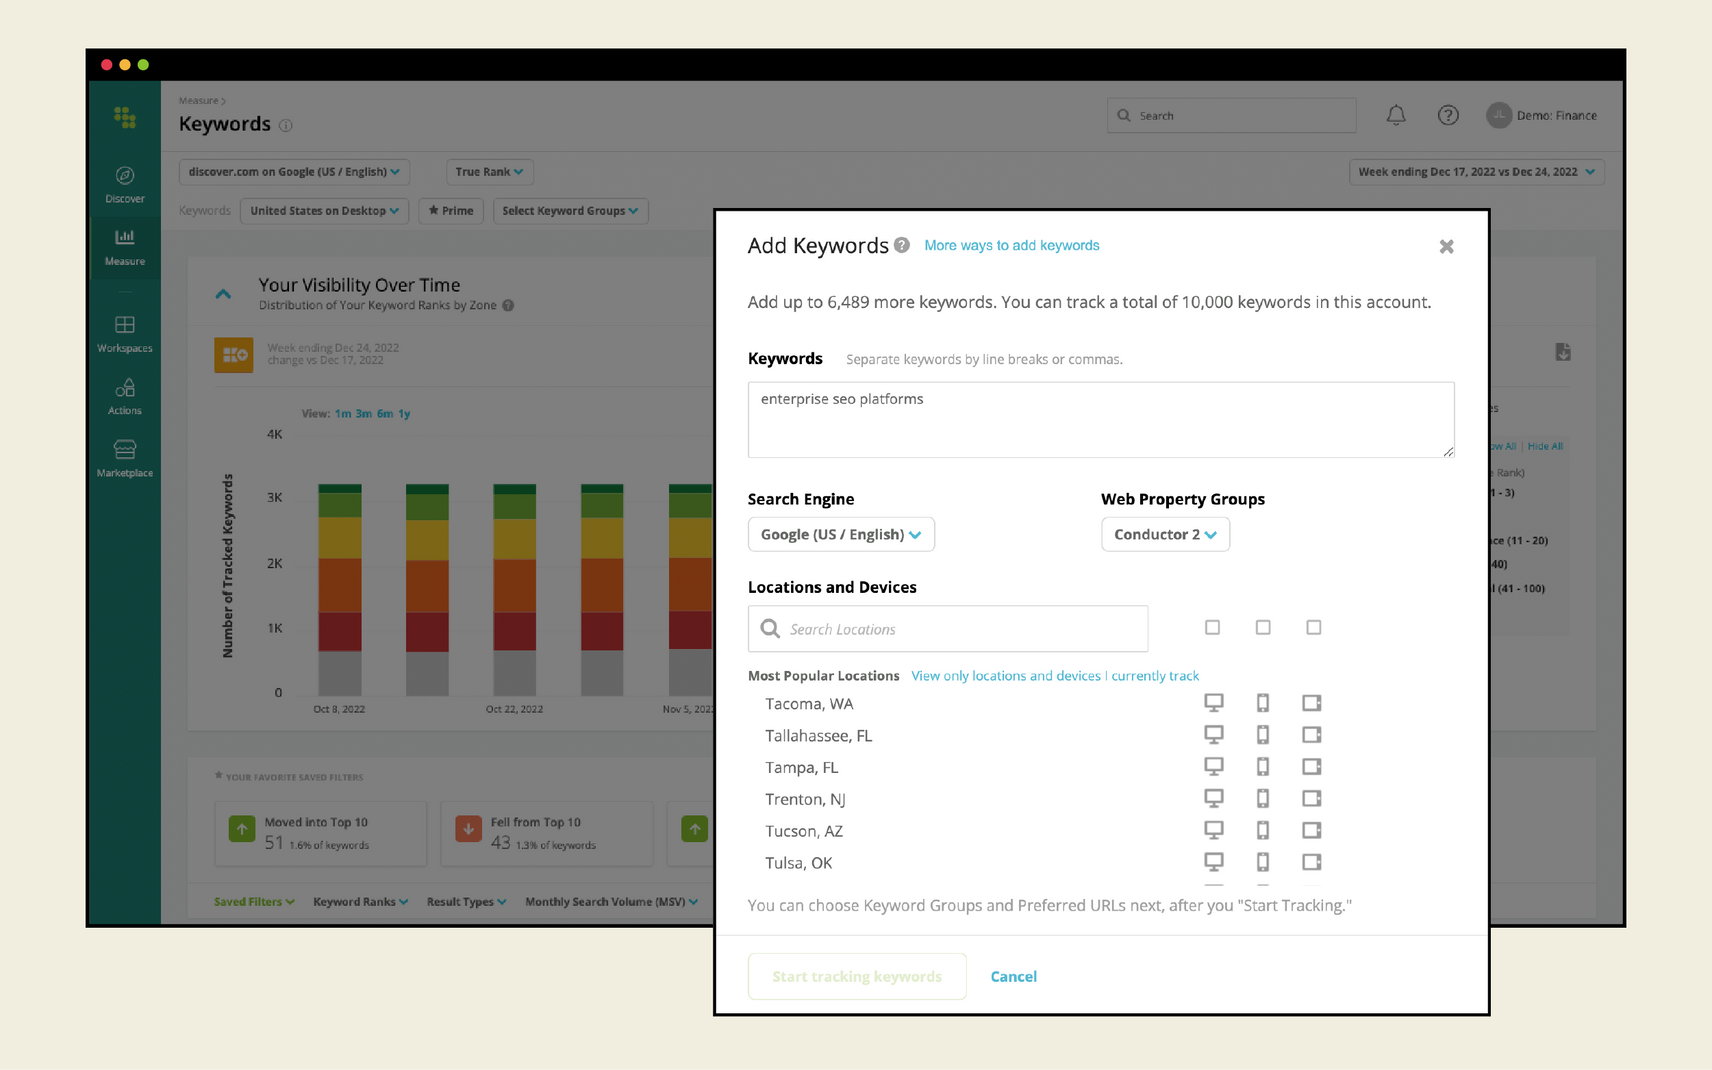
Task: Check the select-all box above the tablet column
Action: click(x=1314, y=627)
